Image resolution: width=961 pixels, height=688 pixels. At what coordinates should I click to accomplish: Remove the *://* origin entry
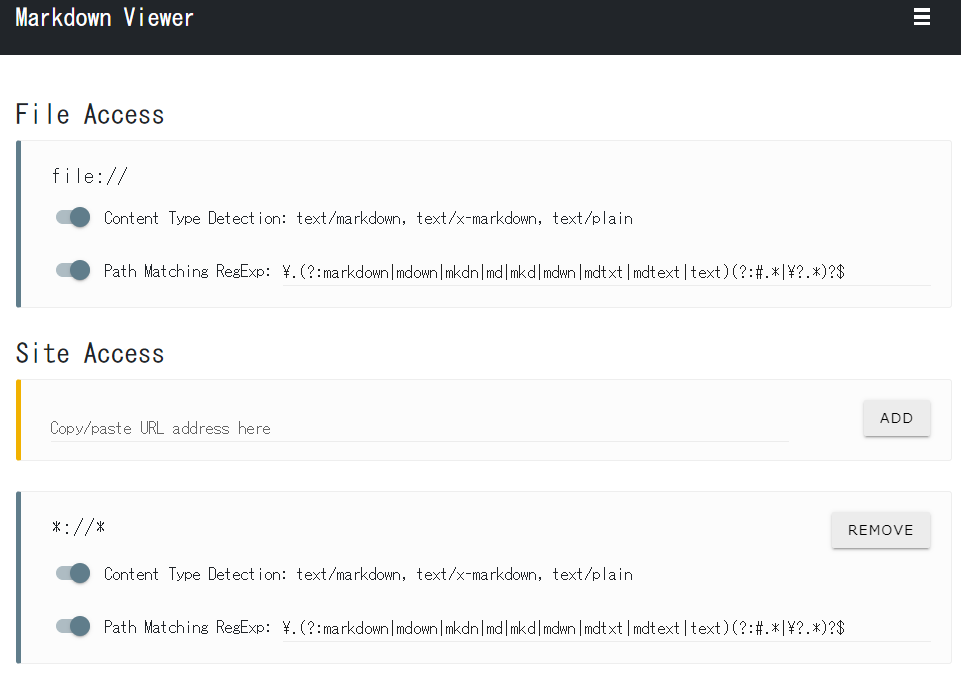pos(880,530)
